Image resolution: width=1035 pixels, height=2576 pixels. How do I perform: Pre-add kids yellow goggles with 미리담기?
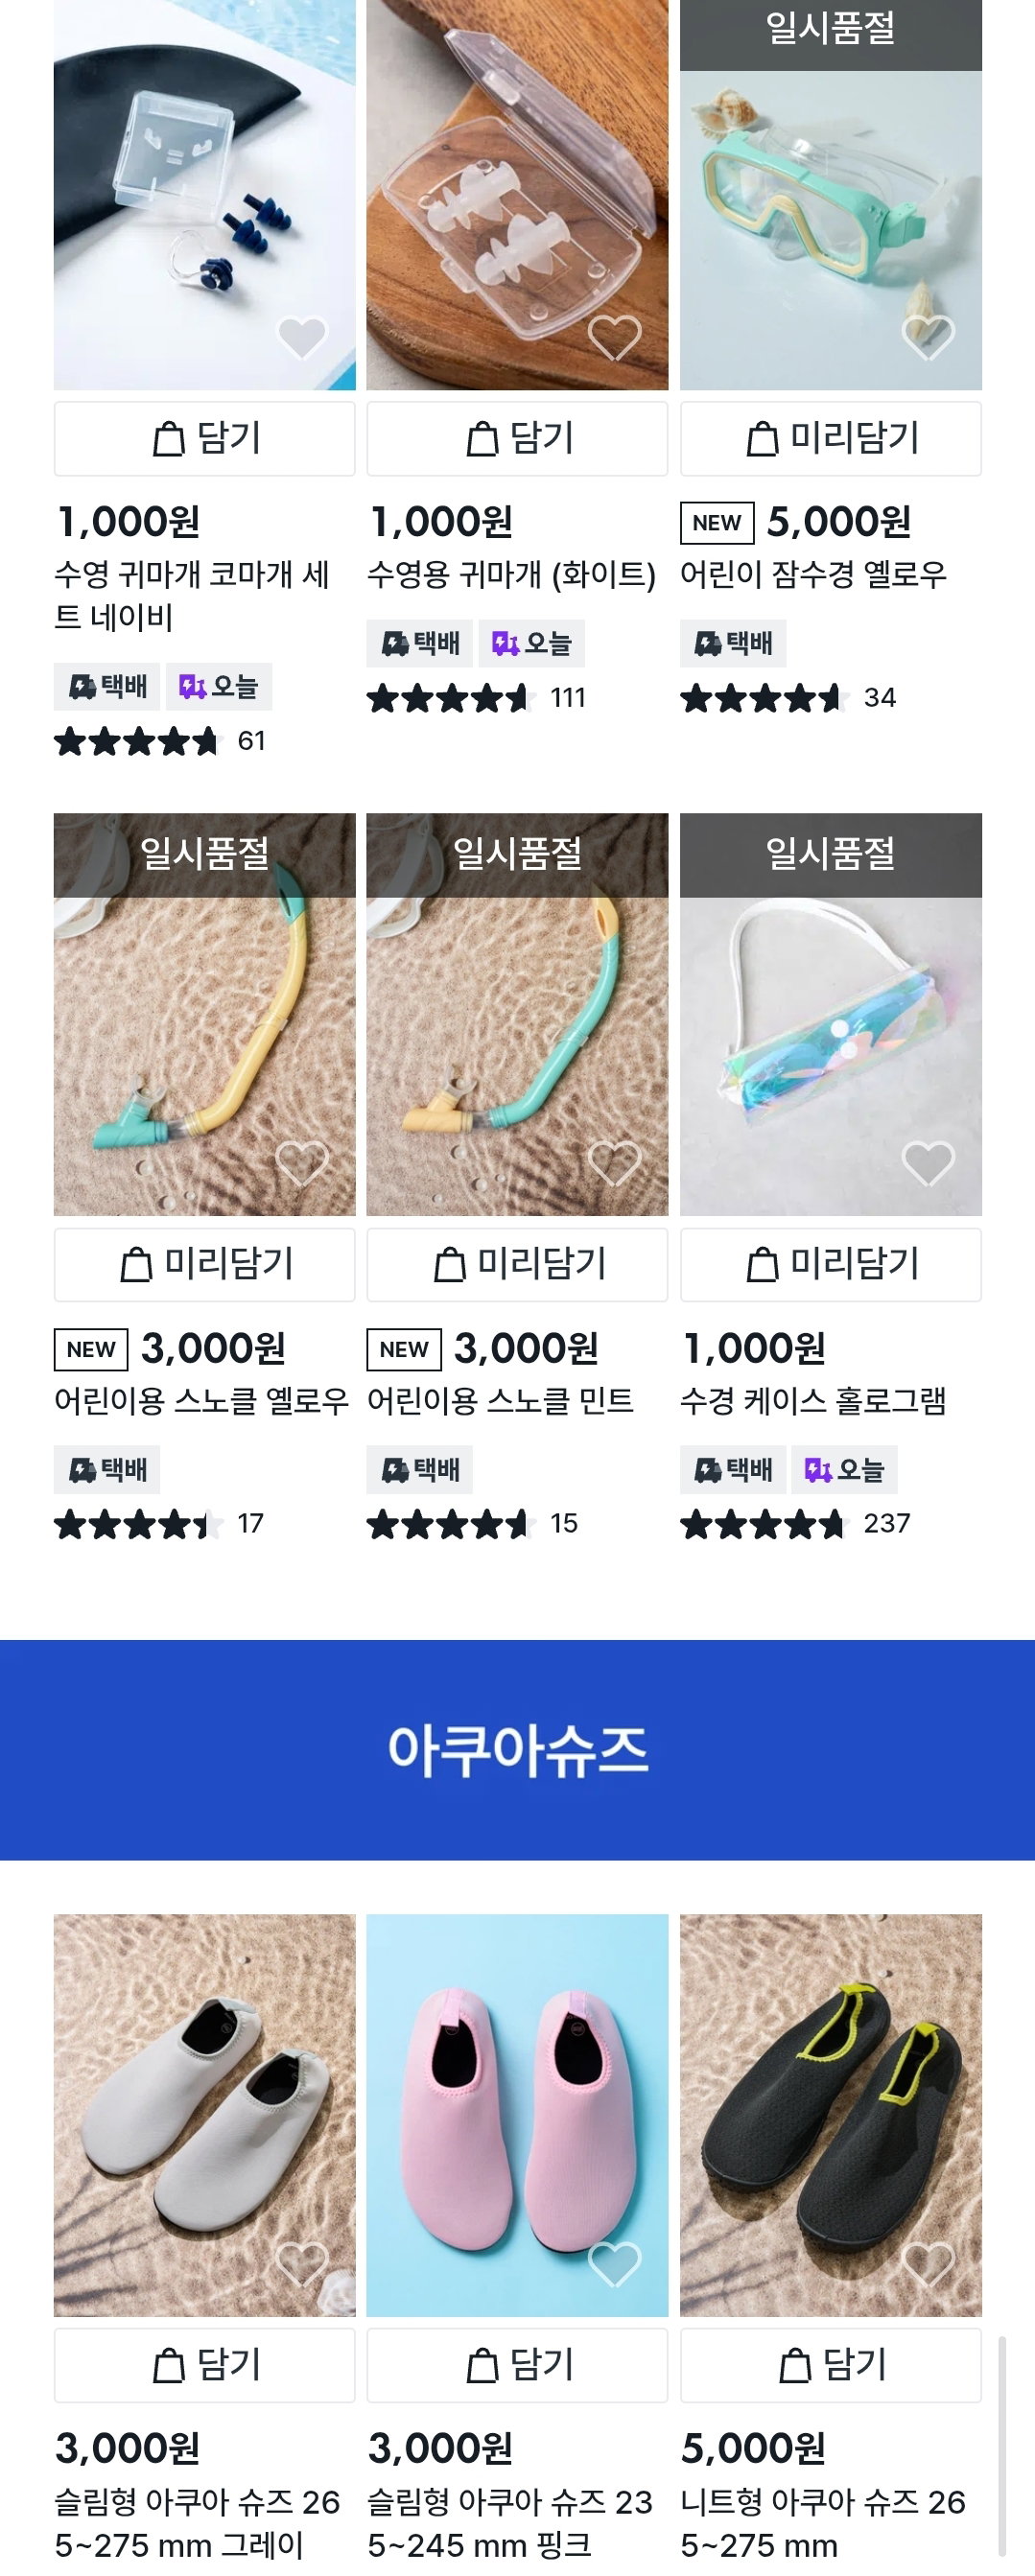coord(831,439)
